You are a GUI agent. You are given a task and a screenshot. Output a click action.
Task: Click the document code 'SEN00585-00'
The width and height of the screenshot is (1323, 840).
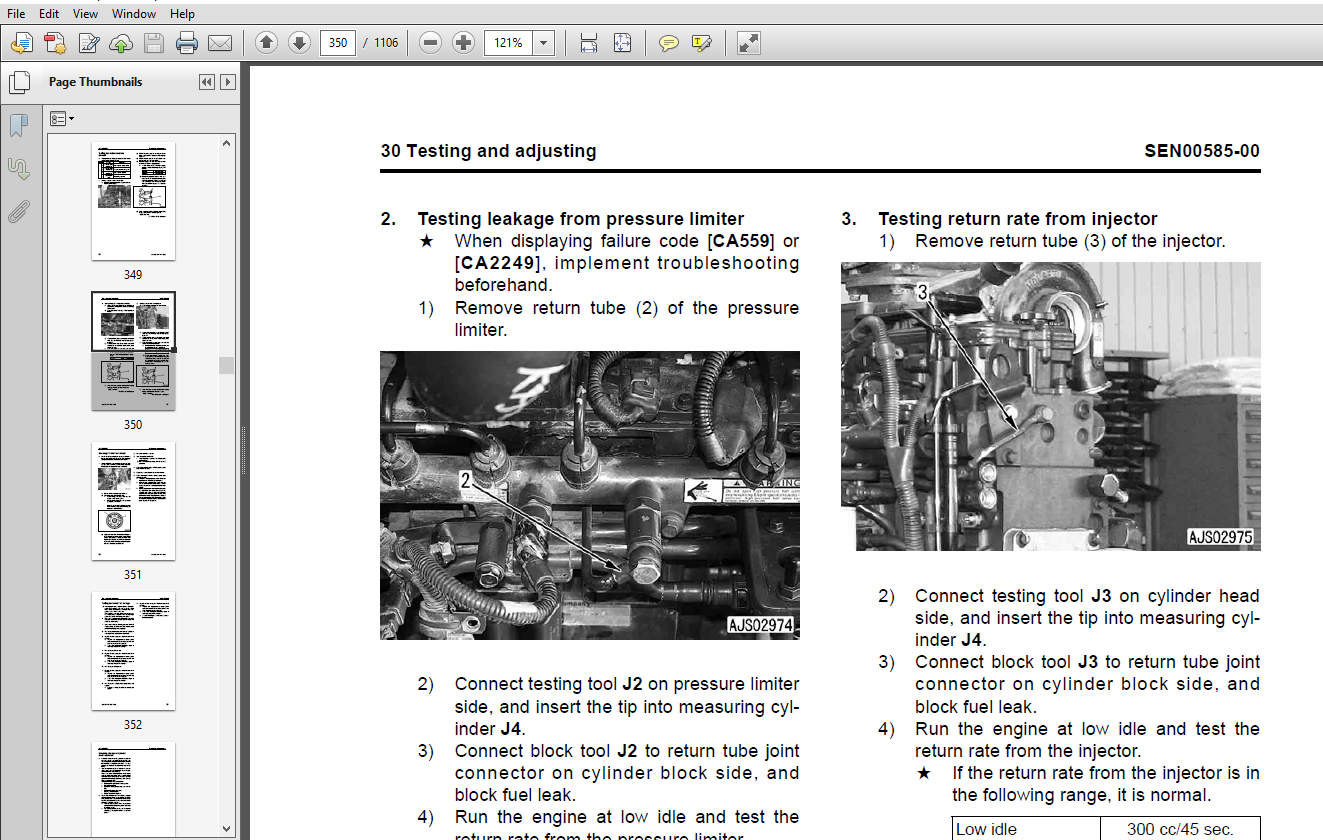pos(1202,151)
